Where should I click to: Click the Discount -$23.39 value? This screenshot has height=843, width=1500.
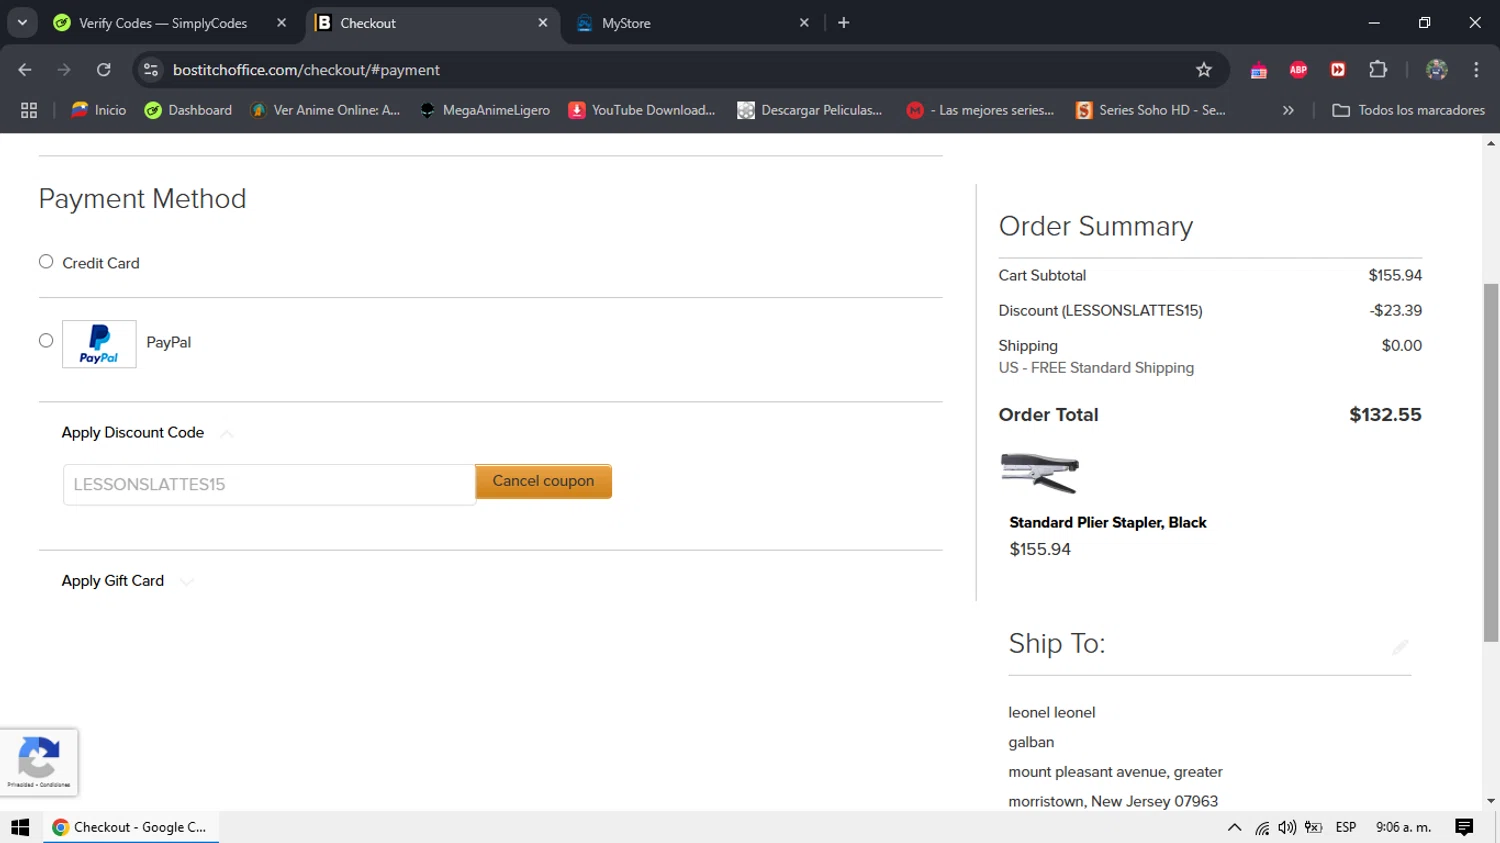point(1396,311)
